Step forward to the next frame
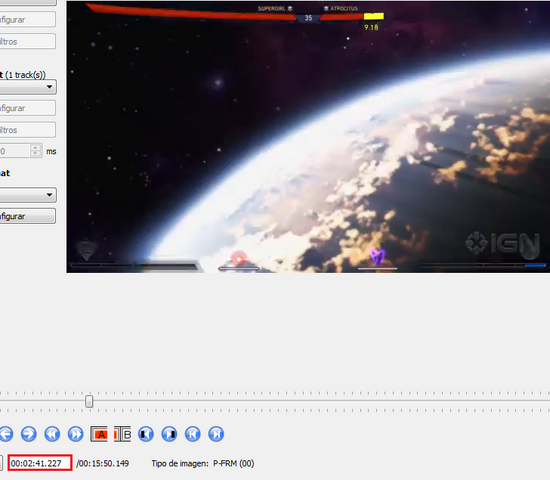Viewport: 550px width, 480px height. click(x=29, y=434)
